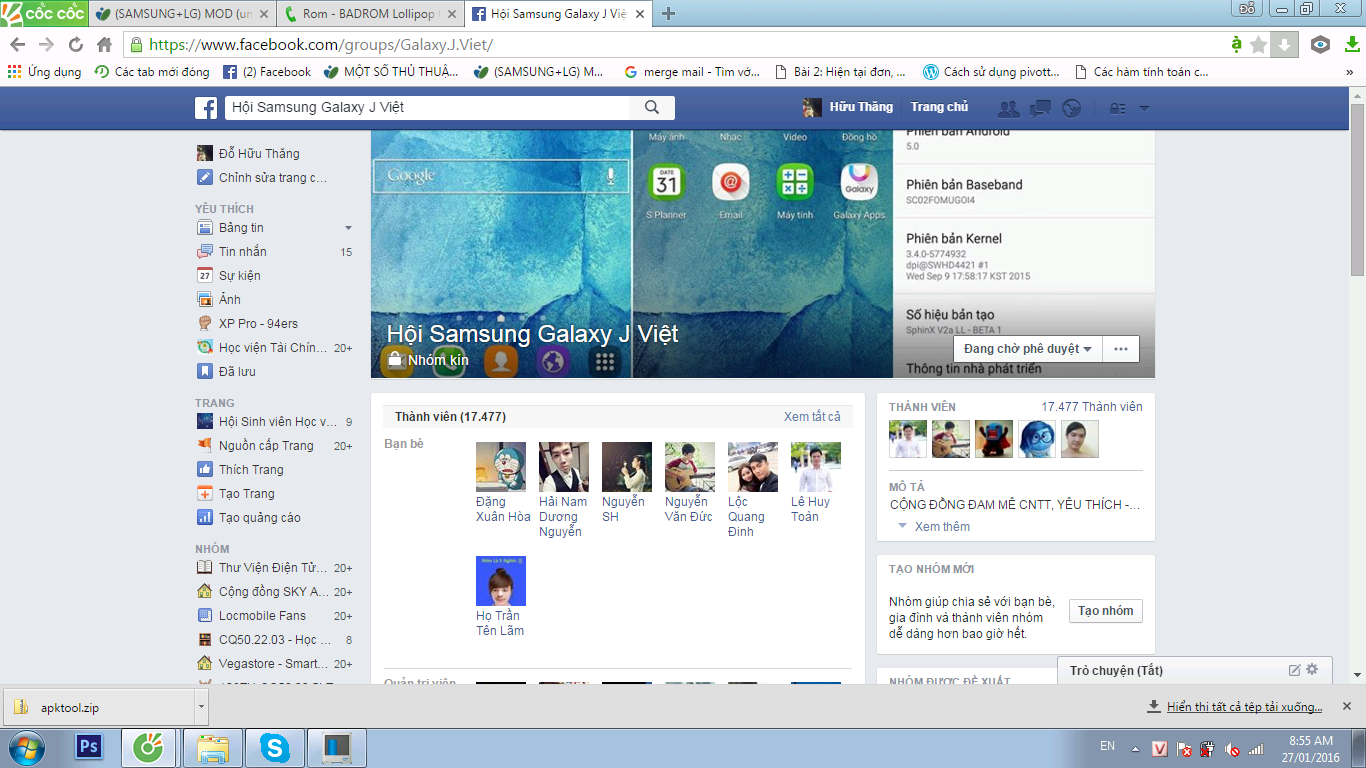Click Cốc Cốc browser taskbar icon
The width and height of the screenshot is (1366, 768).
[150, 747]
